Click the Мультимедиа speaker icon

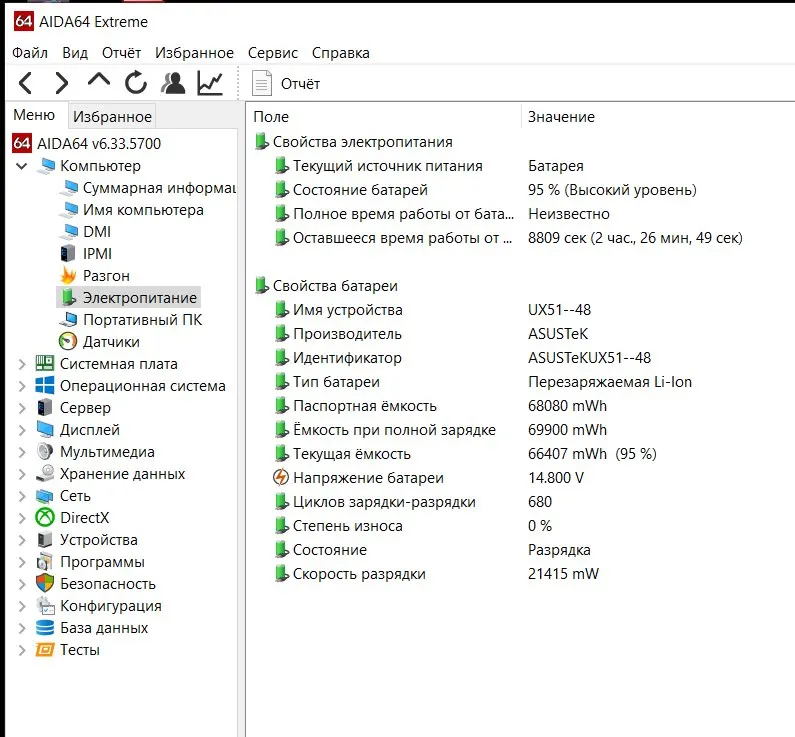pyautogui.click(x=45, y=451)
